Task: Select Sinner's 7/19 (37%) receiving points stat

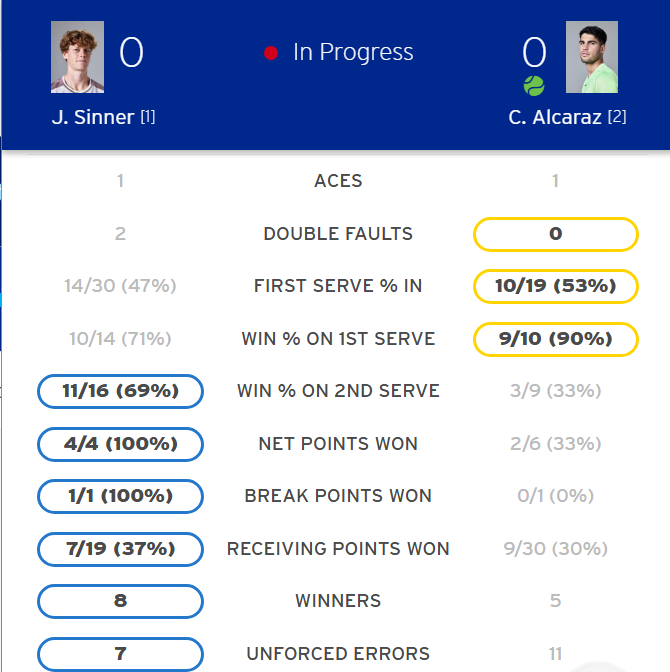Action: click(120, 549)
